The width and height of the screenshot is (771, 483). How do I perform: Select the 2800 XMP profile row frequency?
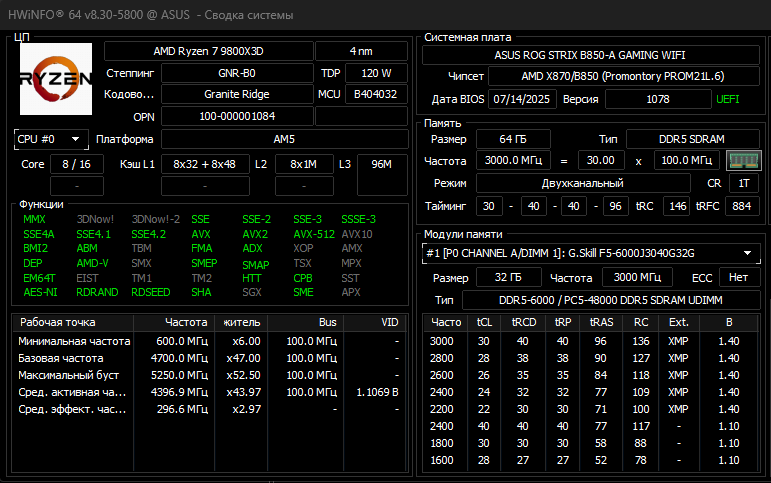[x=442, y=358]
